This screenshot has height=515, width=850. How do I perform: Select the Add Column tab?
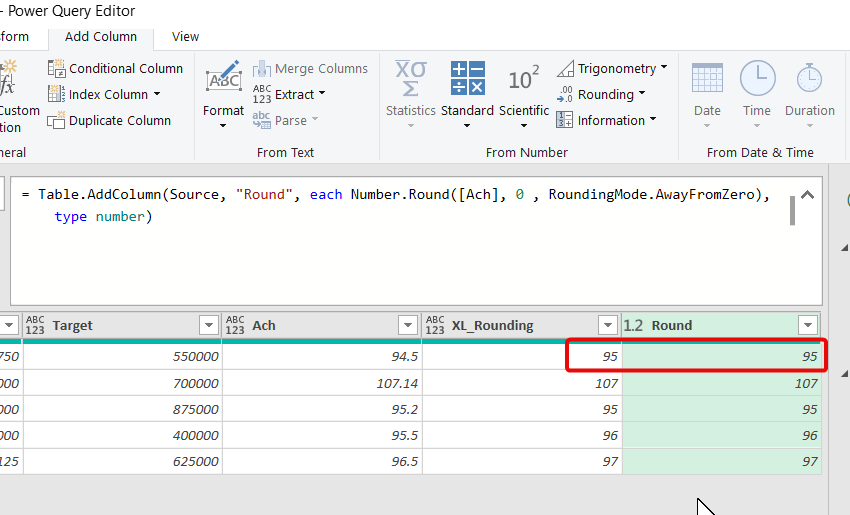(101, 37)
